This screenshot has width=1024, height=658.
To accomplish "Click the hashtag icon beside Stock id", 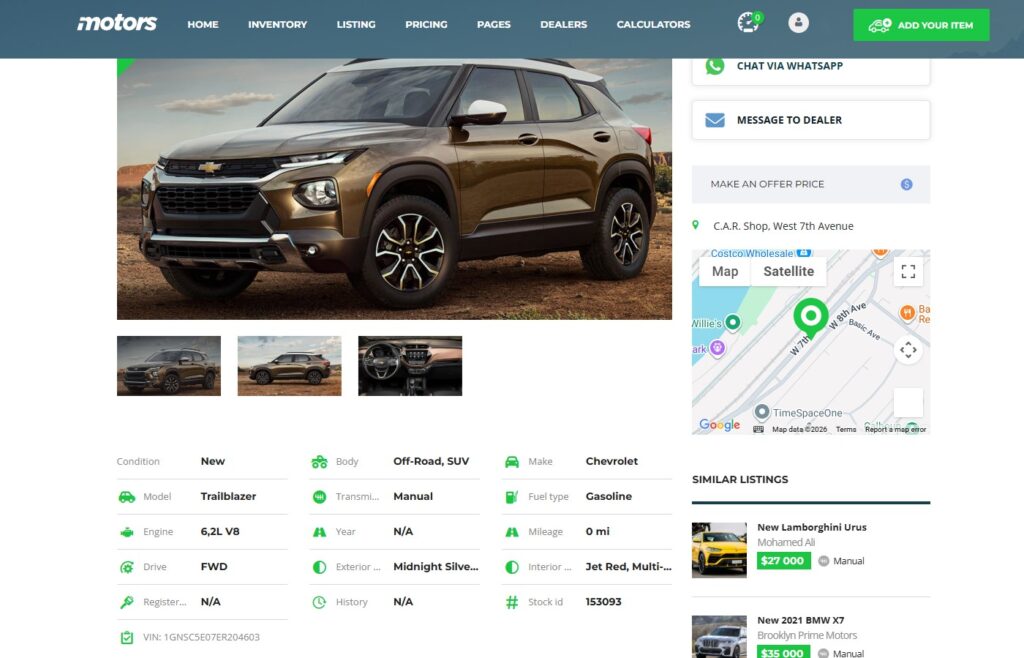I will [510, 601].
